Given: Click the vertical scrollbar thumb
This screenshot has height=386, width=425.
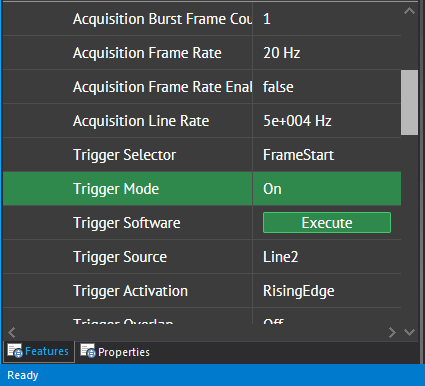Looking at the screenshot, I should point(409,102).
